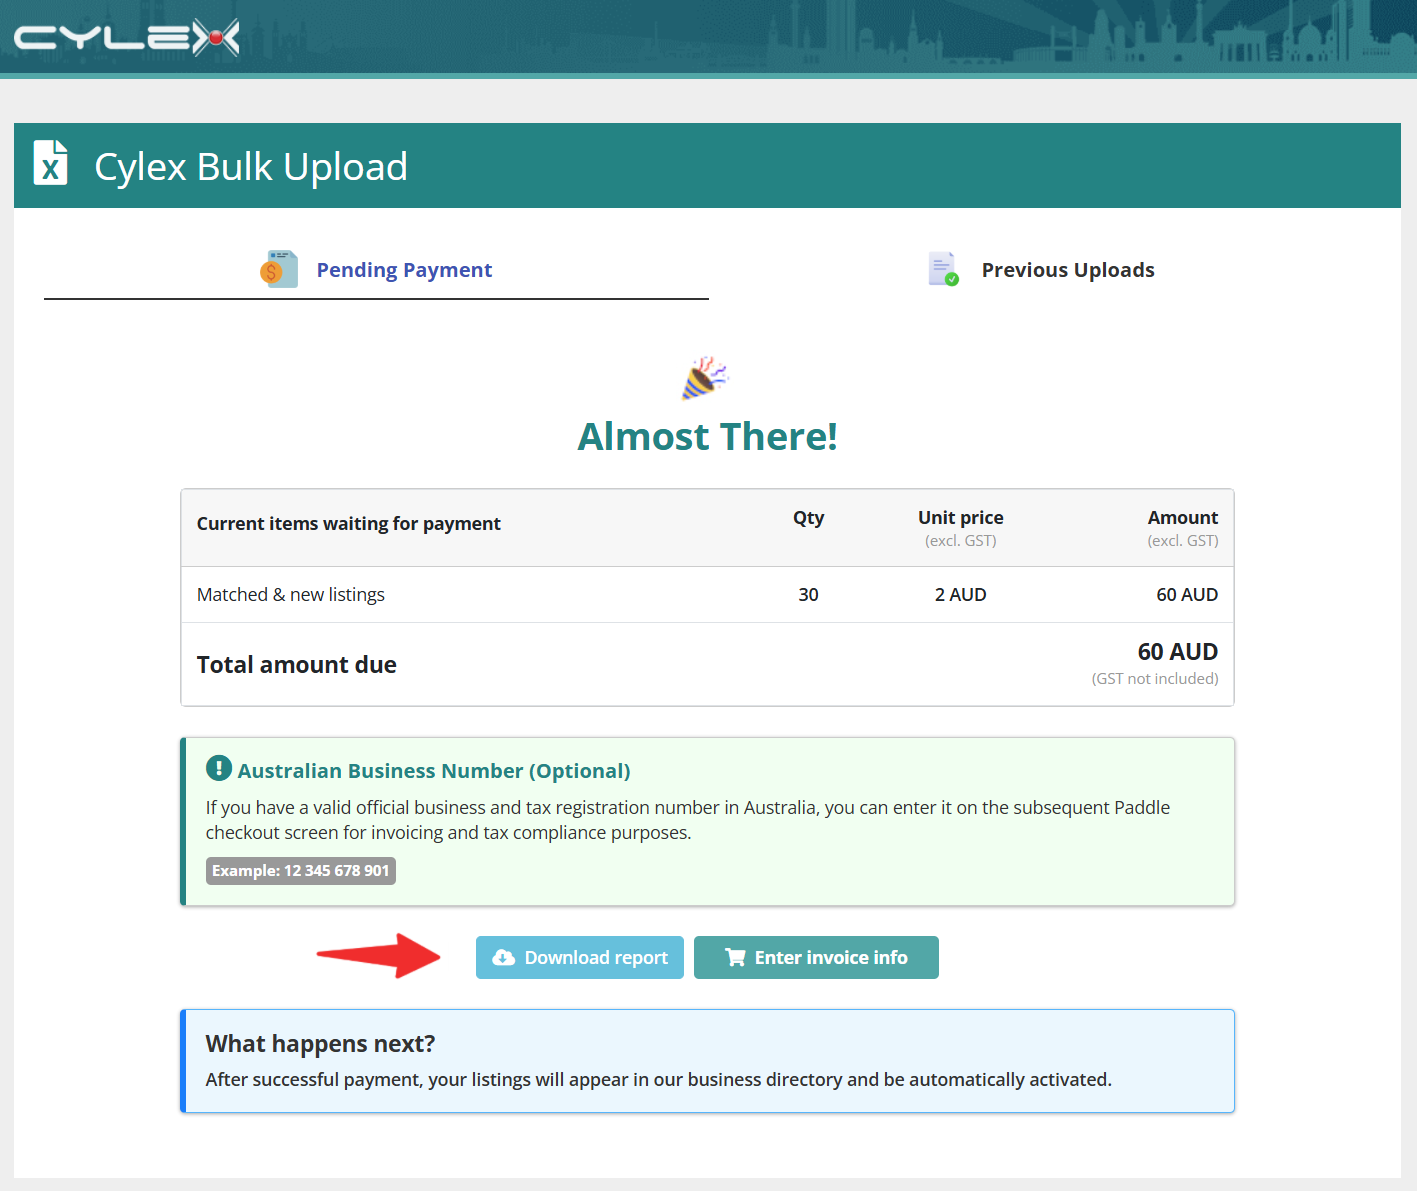1417x1191 pixels.
Task: Click the Pending Payment dollar document icon
Action: coord(279,269)
